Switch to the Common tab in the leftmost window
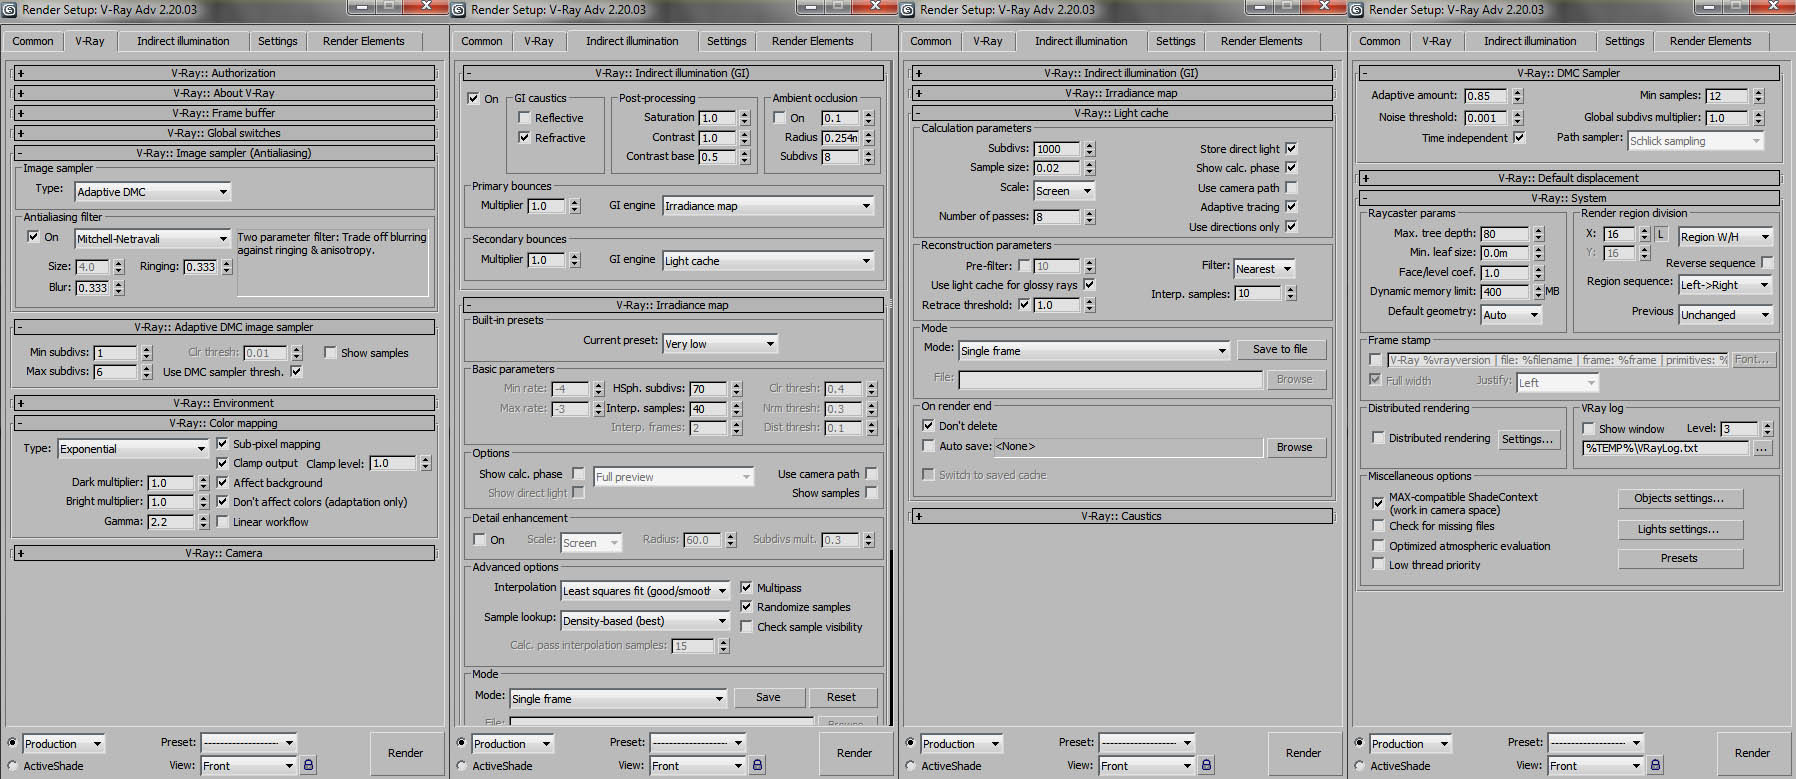 (x=33, y=41)
